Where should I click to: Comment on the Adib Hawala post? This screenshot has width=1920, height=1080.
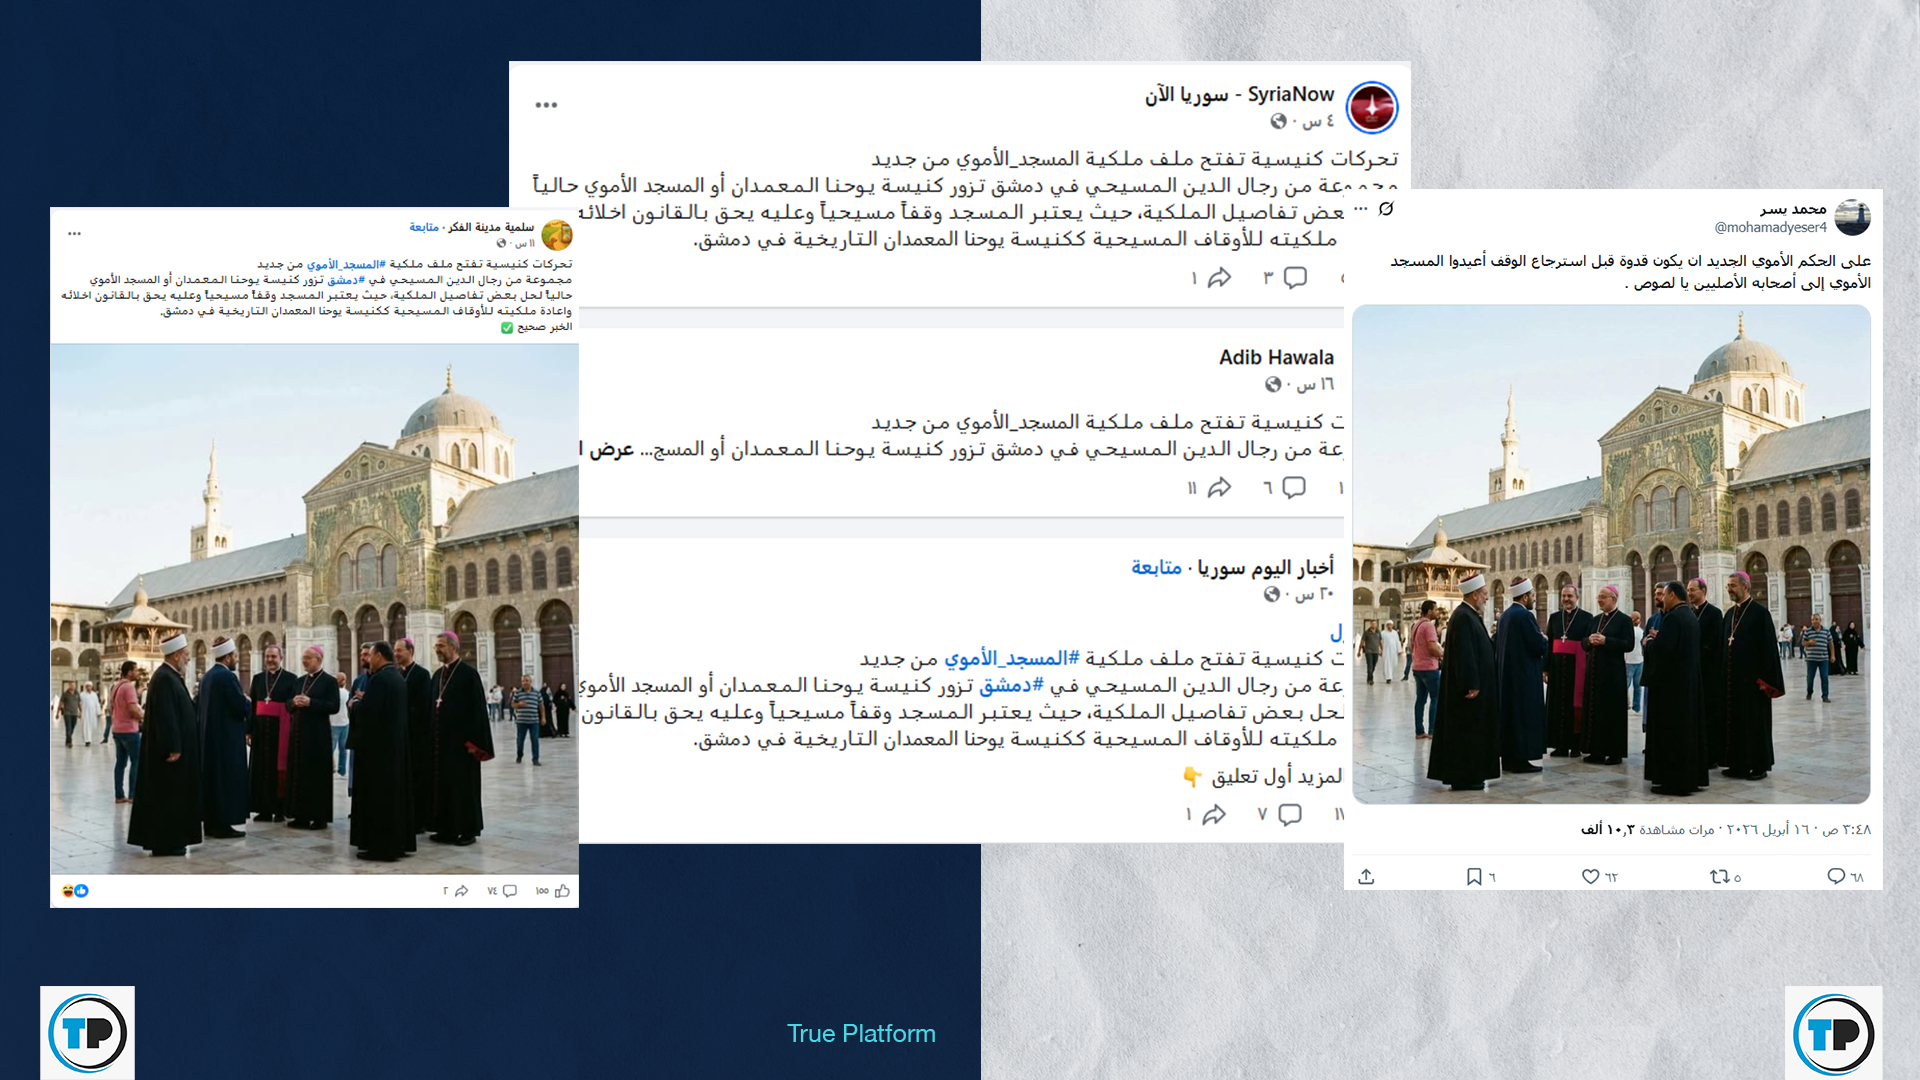pos(1294,488)
